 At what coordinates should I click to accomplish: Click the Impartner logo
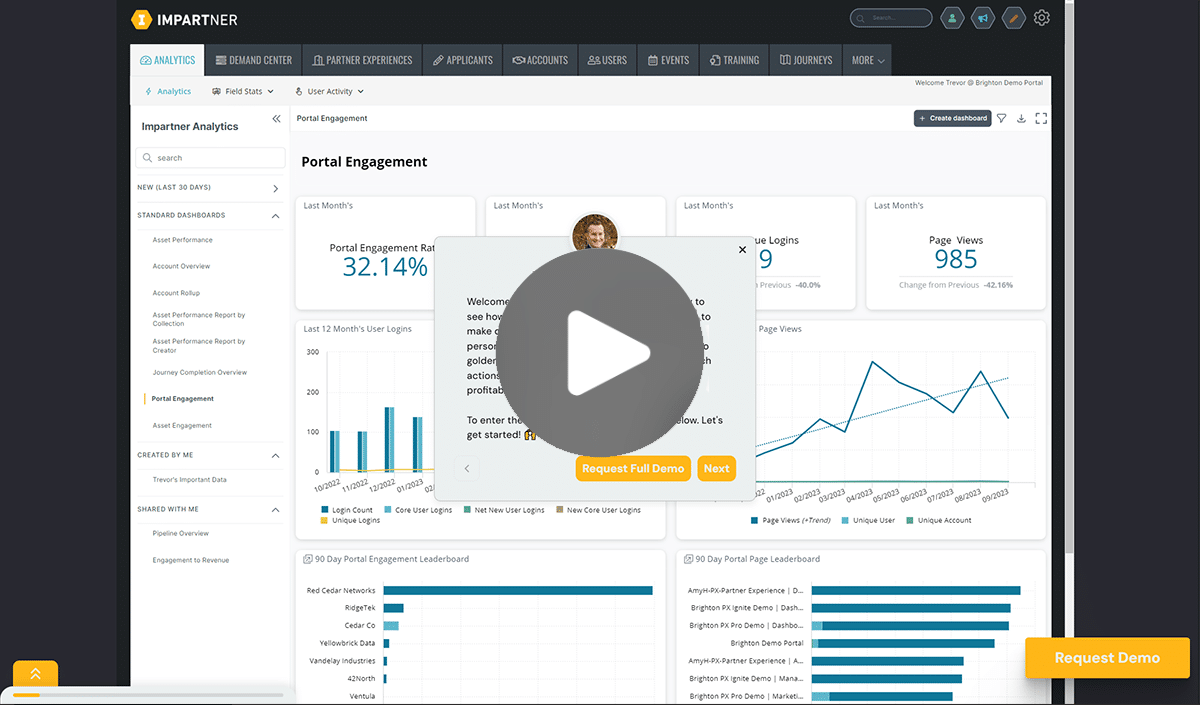coord(184,19)
